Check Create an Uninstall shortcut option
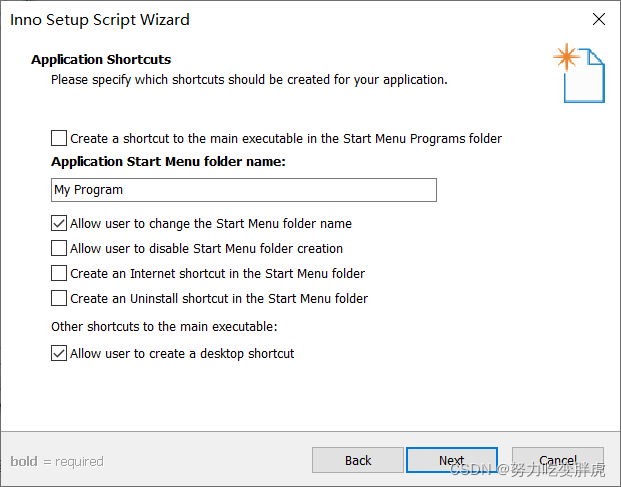Viewport: 621px width, 487px height. (x=59, y=298)
